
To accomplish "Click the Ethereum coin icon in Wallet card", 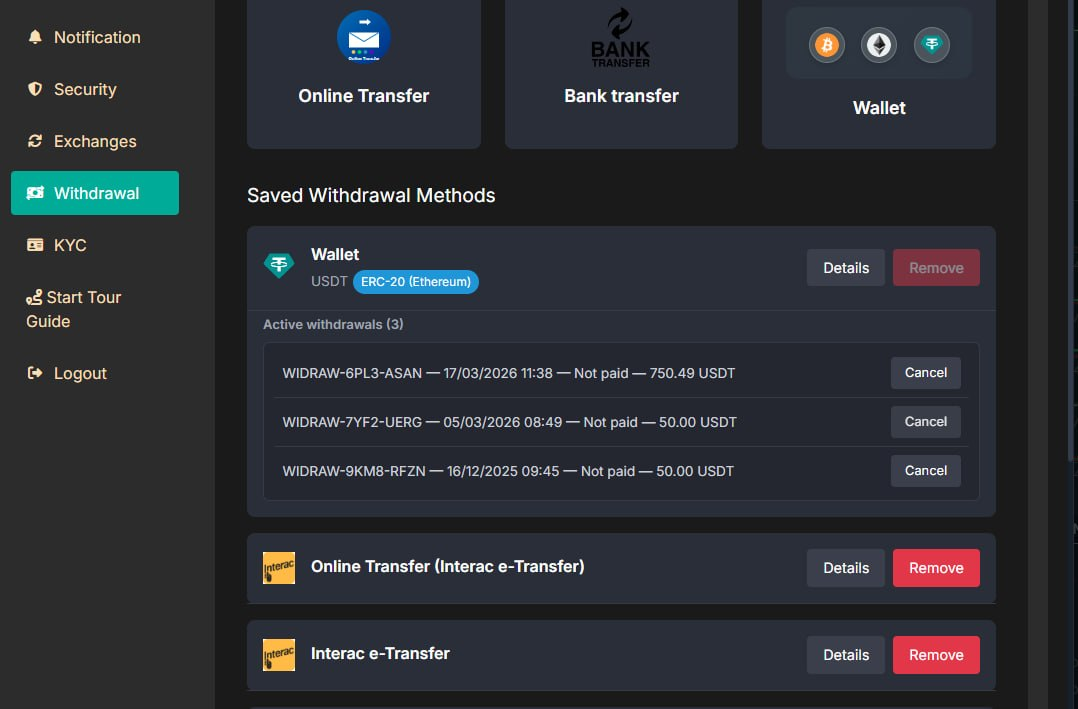I will 879,45.
